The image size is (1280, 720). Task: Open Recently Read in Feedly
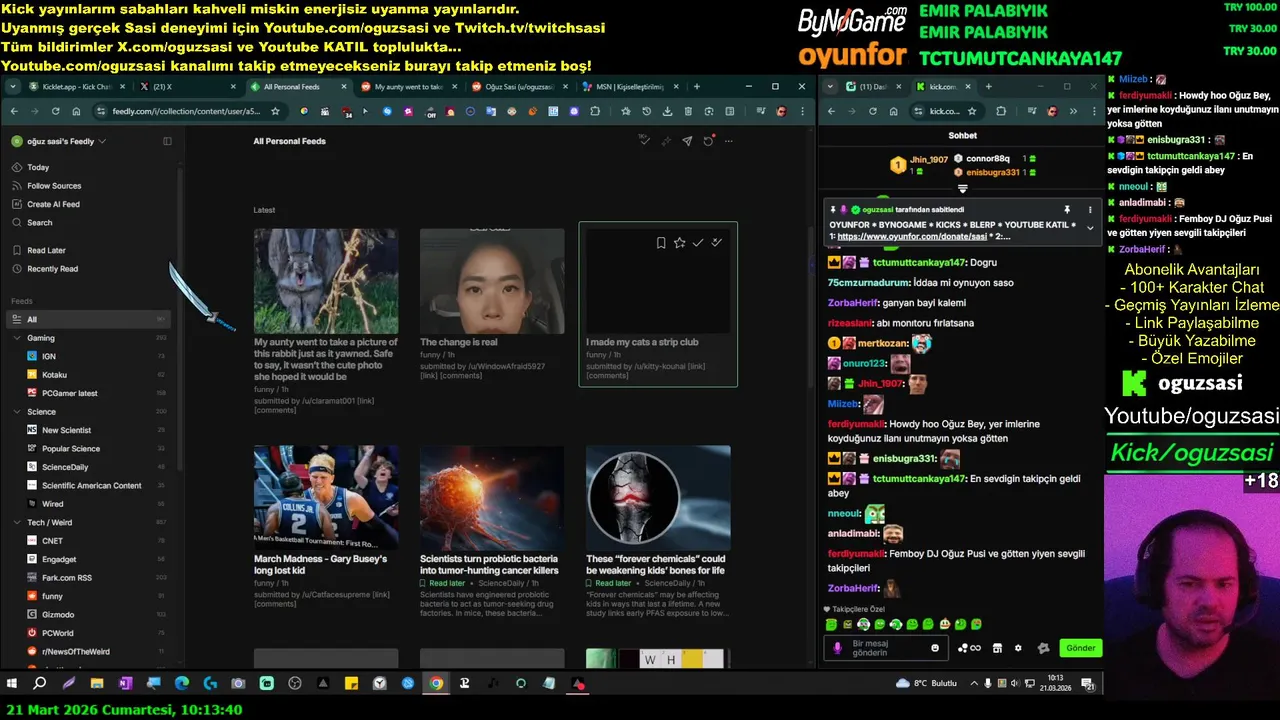[52, 269]
